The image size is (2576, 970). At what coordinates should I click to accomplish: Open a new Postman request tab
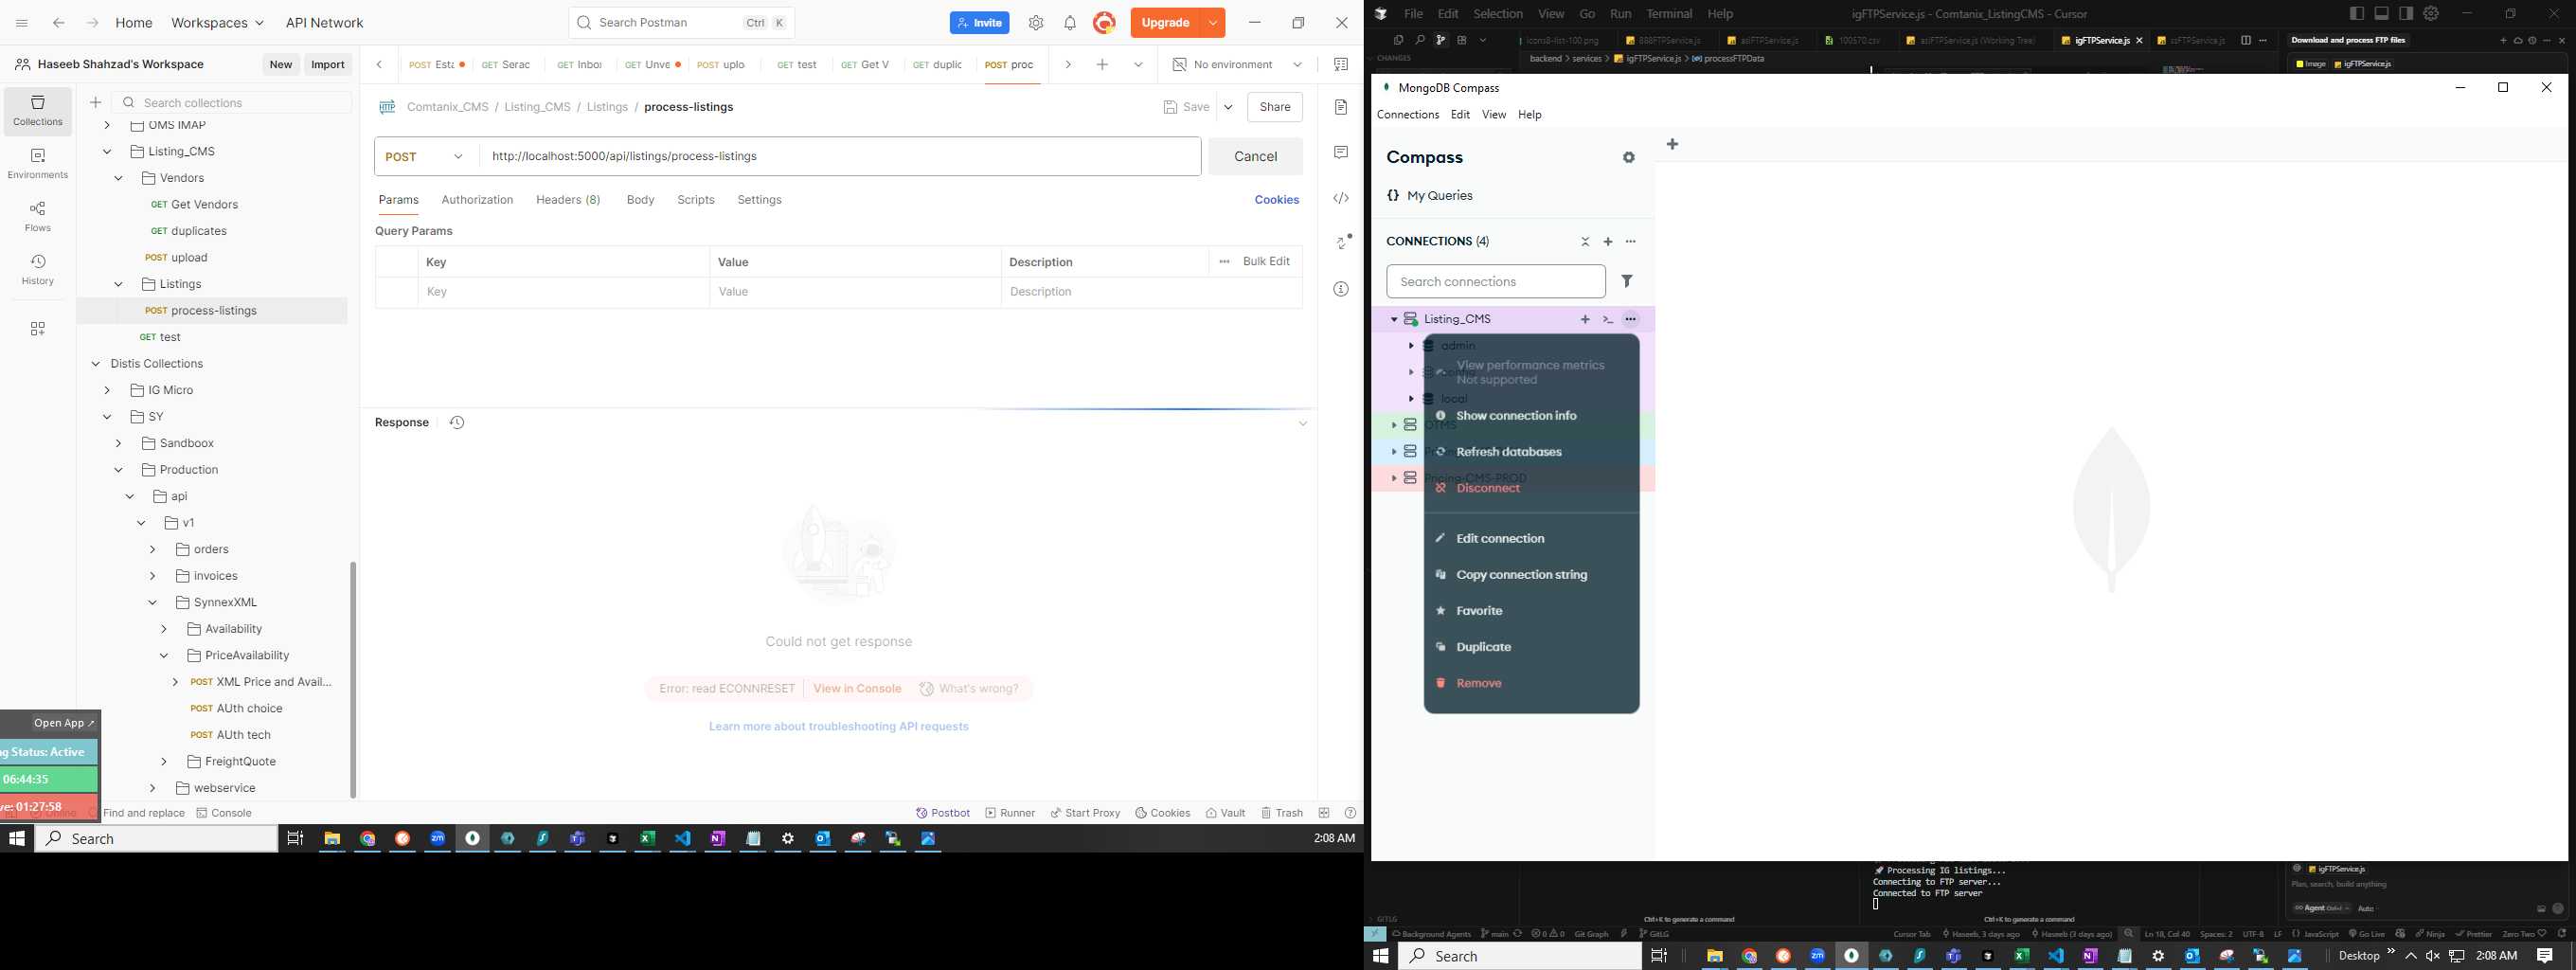[1102, 65]
